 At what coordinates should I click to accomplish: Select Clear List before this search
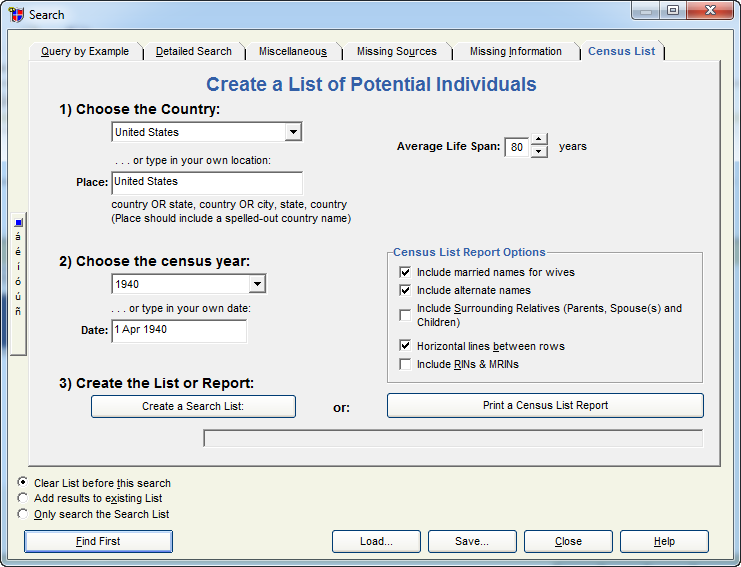coord(22,482)
